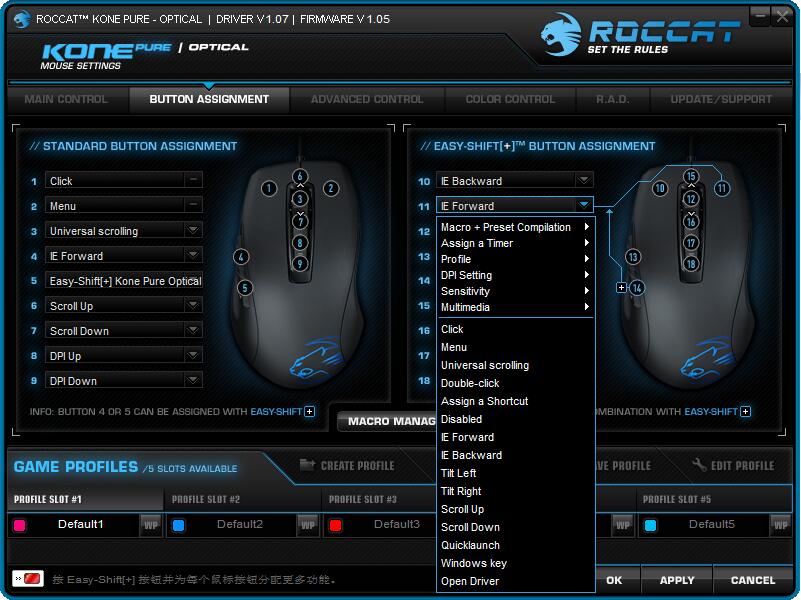801x600 pixels.
Task: Switch to the Color Control tab
Action: click(x=510, y=99)
